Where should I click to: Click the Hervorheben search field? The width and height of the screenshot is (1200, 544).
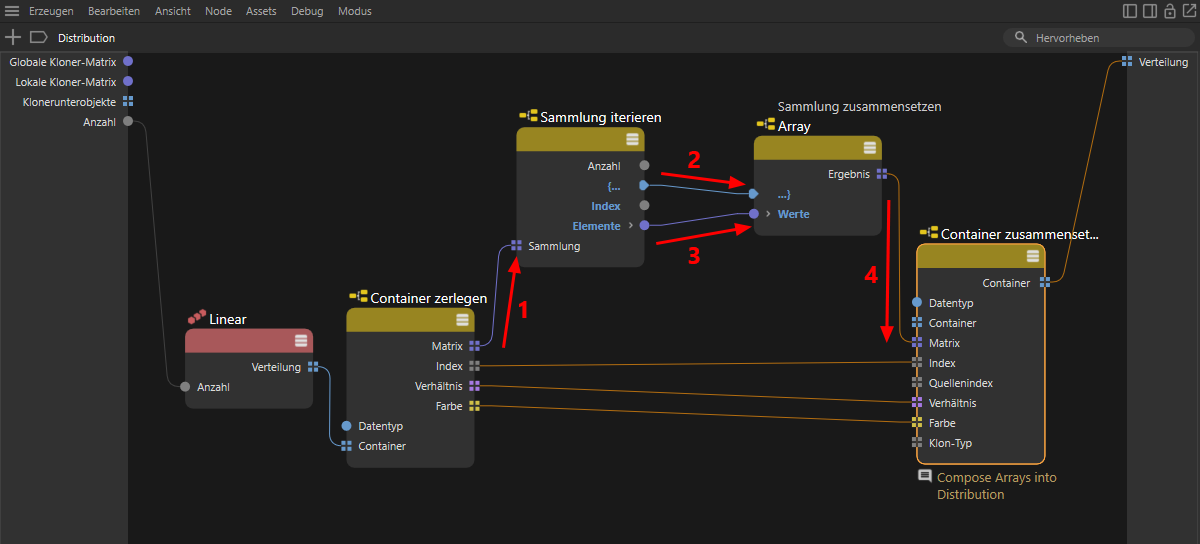click(x=1105, y=37)
